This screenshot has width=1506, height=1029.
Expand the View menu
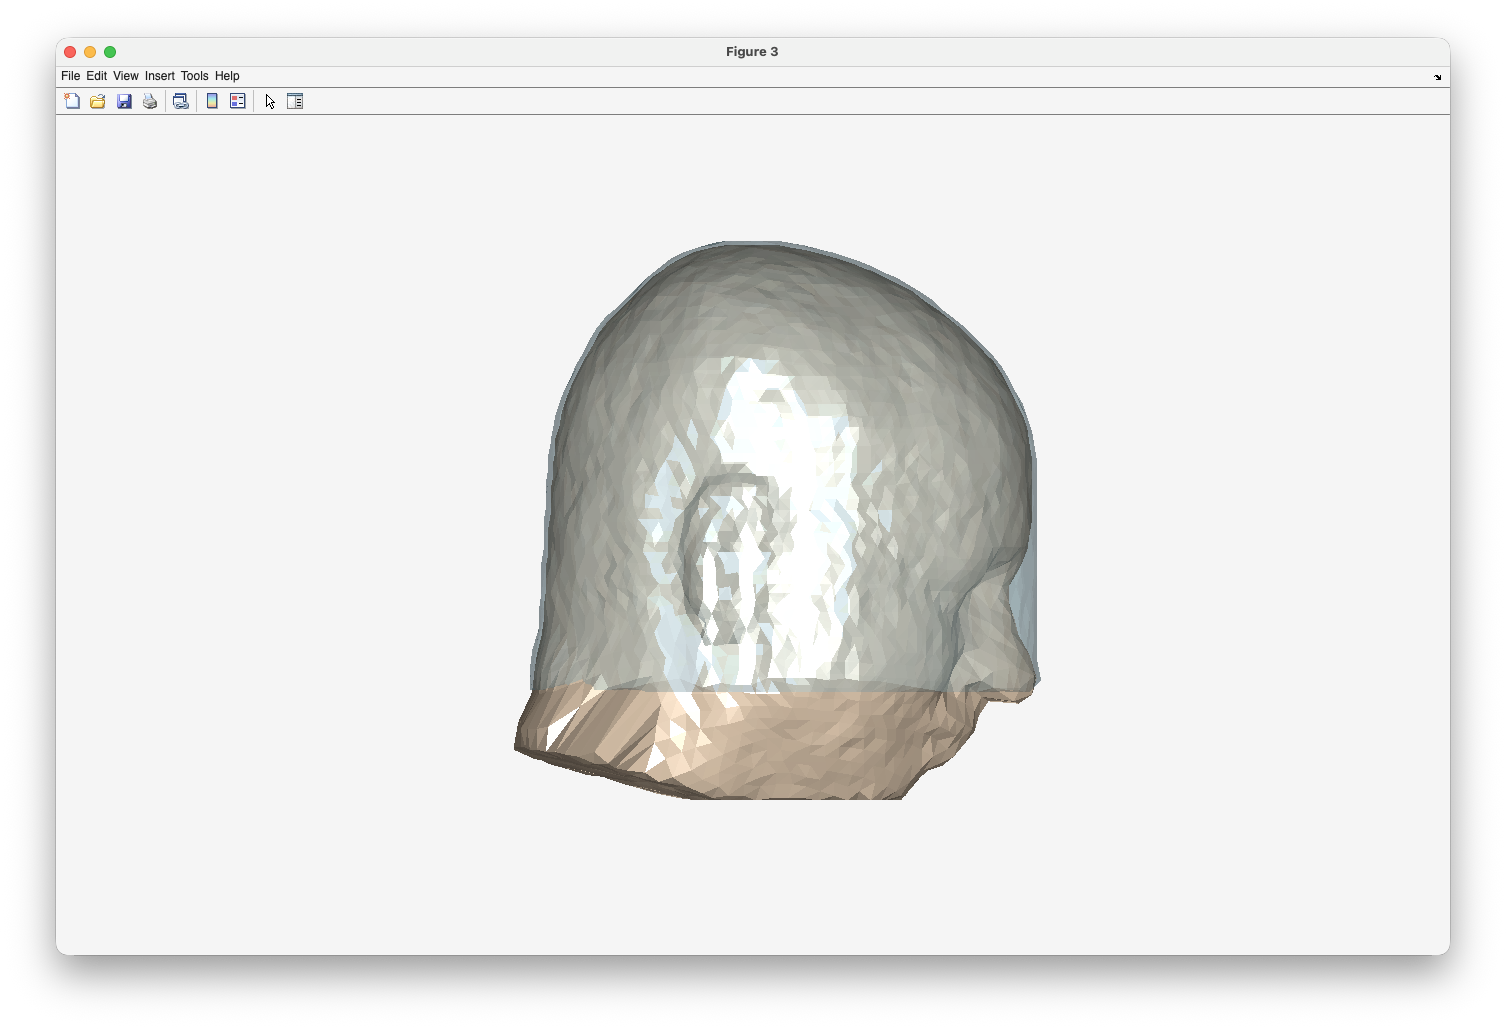125,76
